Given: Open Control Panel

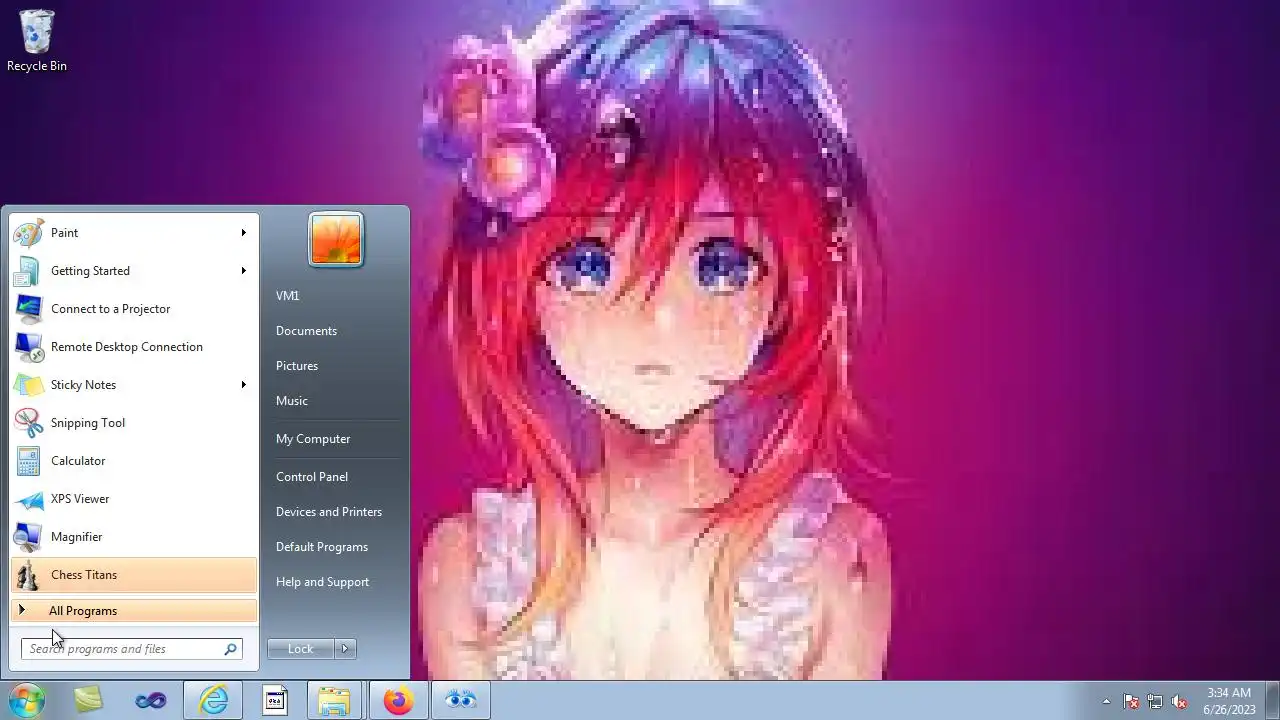Looking at the screenshot, I should coord(312,477).
